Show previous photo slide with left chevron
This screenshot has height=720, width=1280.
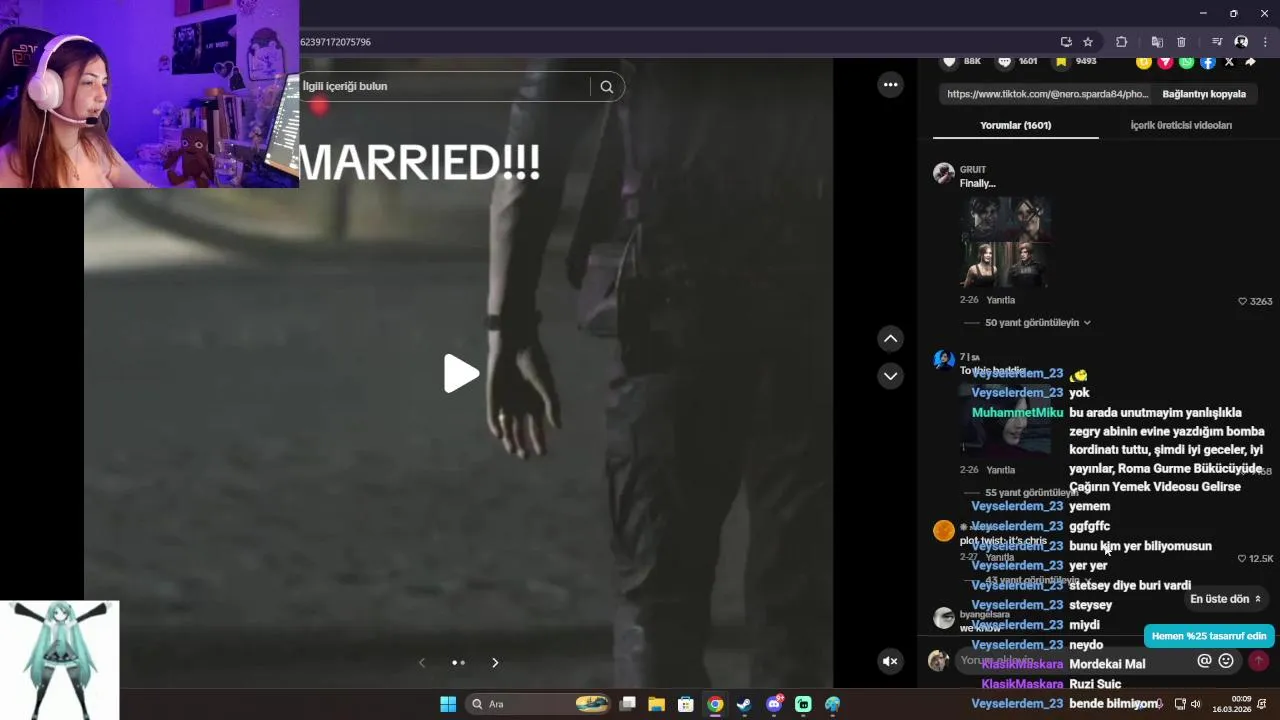tap(422, 662)
